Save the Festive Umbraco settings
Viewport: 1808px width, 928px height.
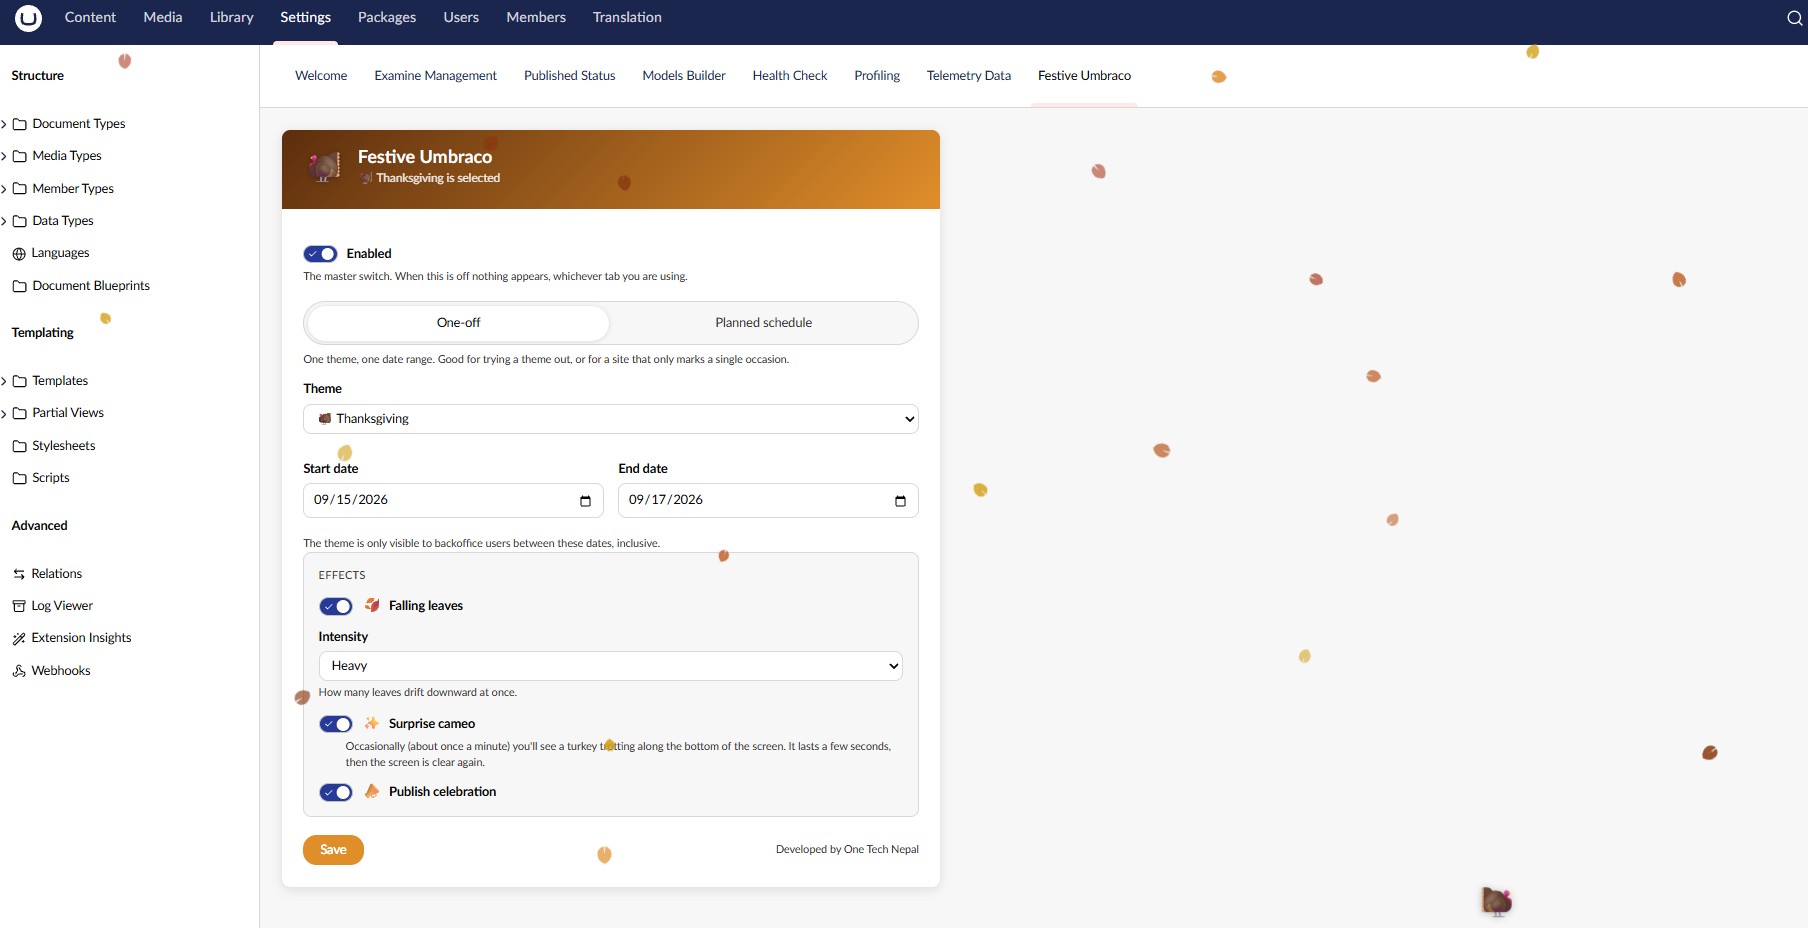click(333, 850)
